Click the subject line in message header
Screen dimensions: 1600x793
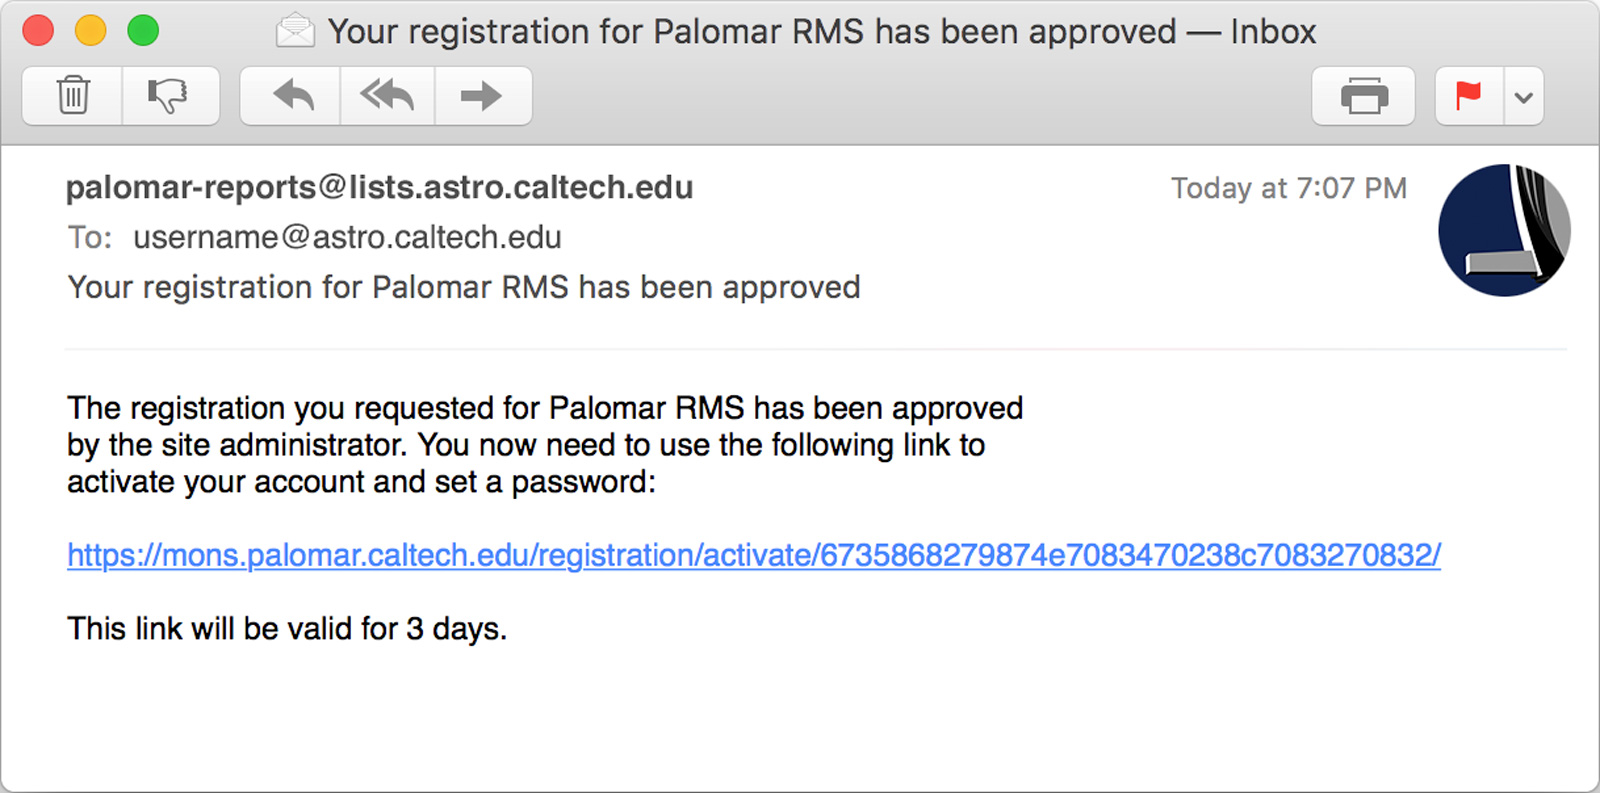(464, 288)
